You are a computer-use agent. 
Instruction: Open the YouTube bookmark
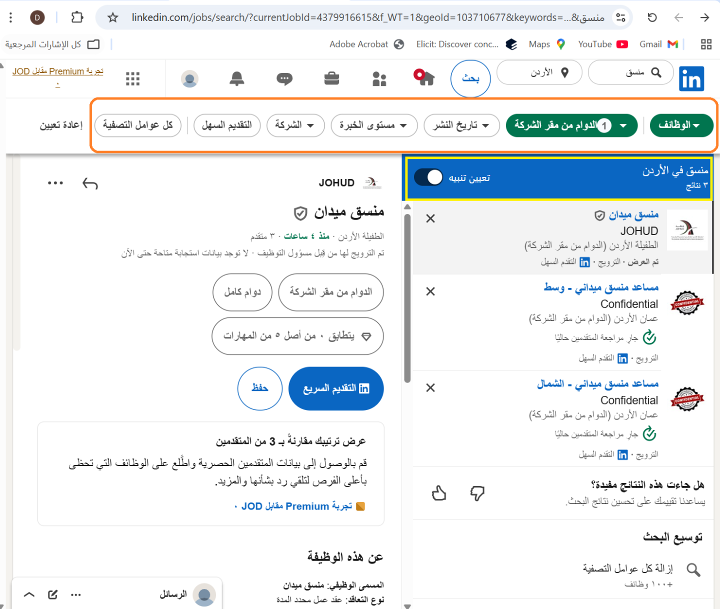(x=602, y=44)
